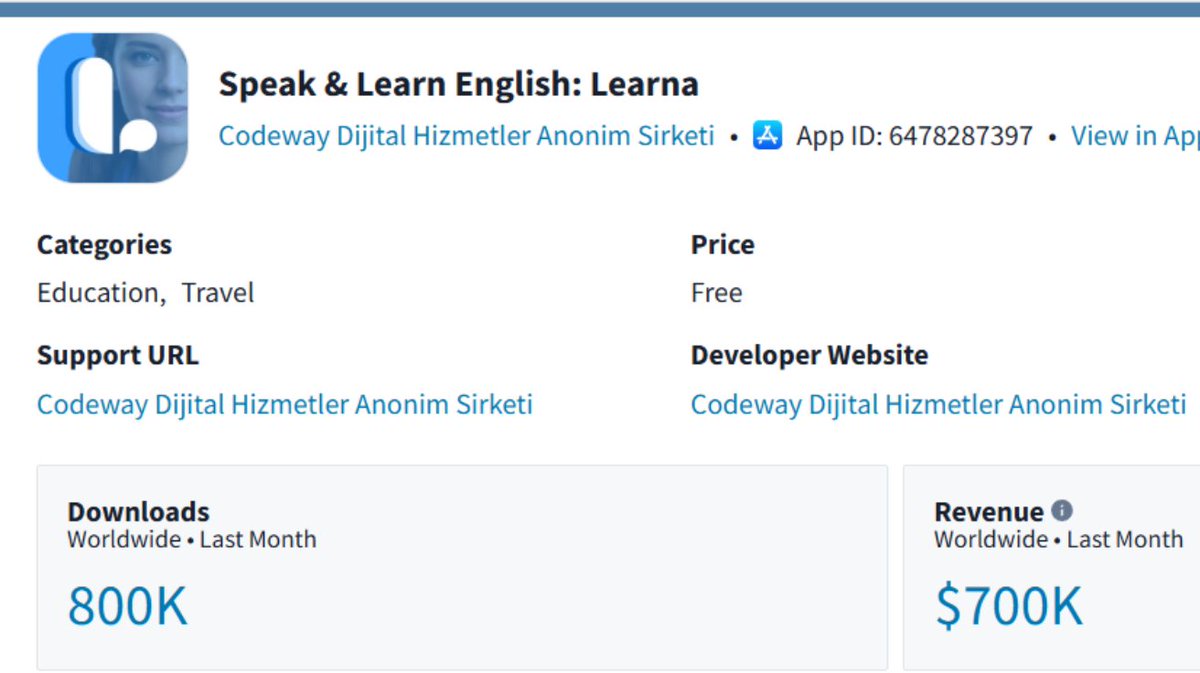
Task: Click the Free price value
Action: 717,293
